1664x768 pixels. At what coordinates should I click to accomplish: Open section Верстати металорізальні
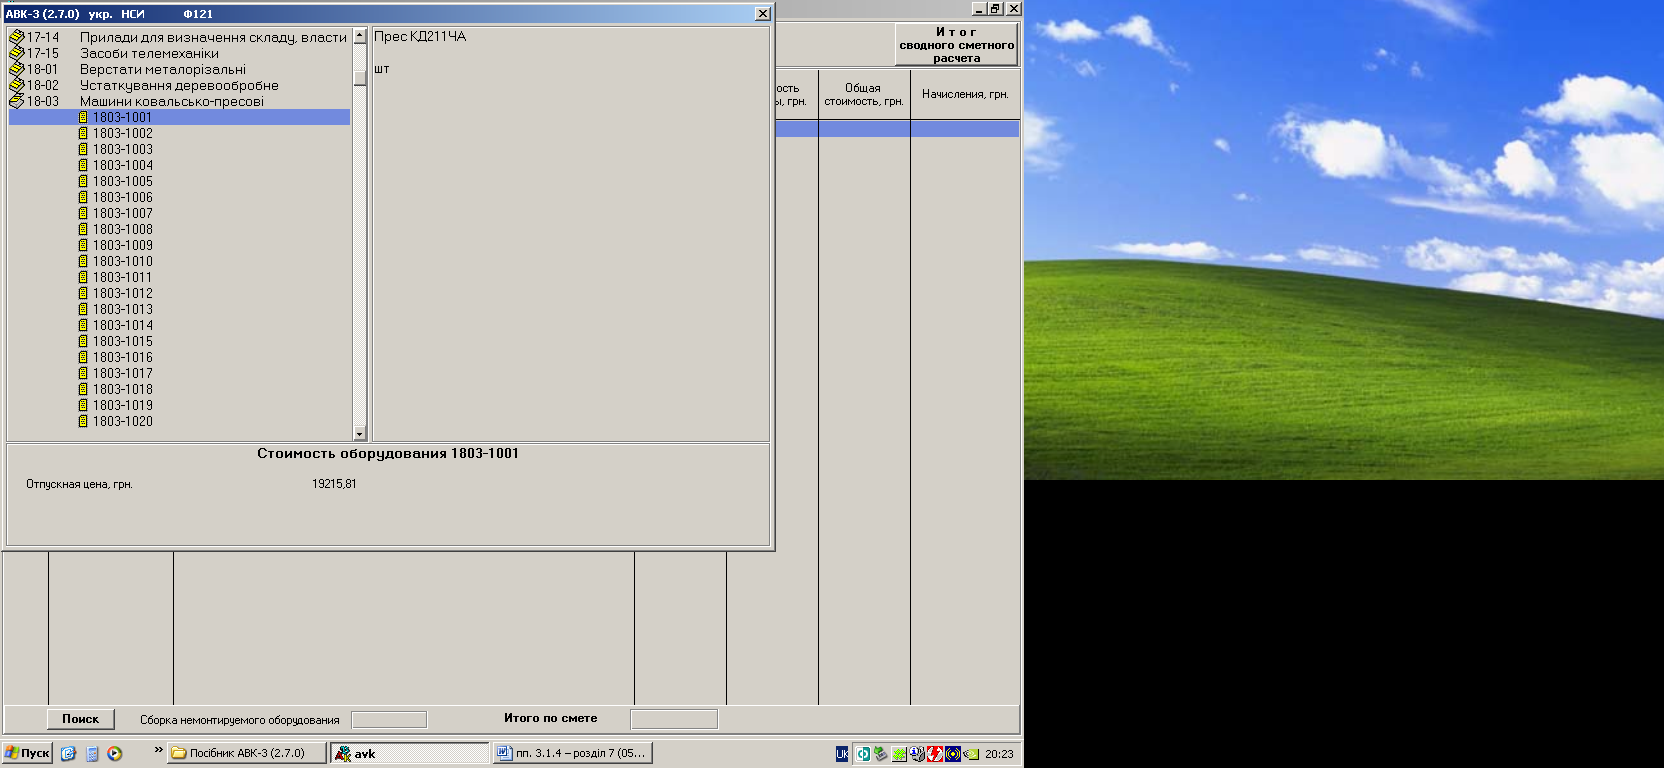click(x=163, y=69)
